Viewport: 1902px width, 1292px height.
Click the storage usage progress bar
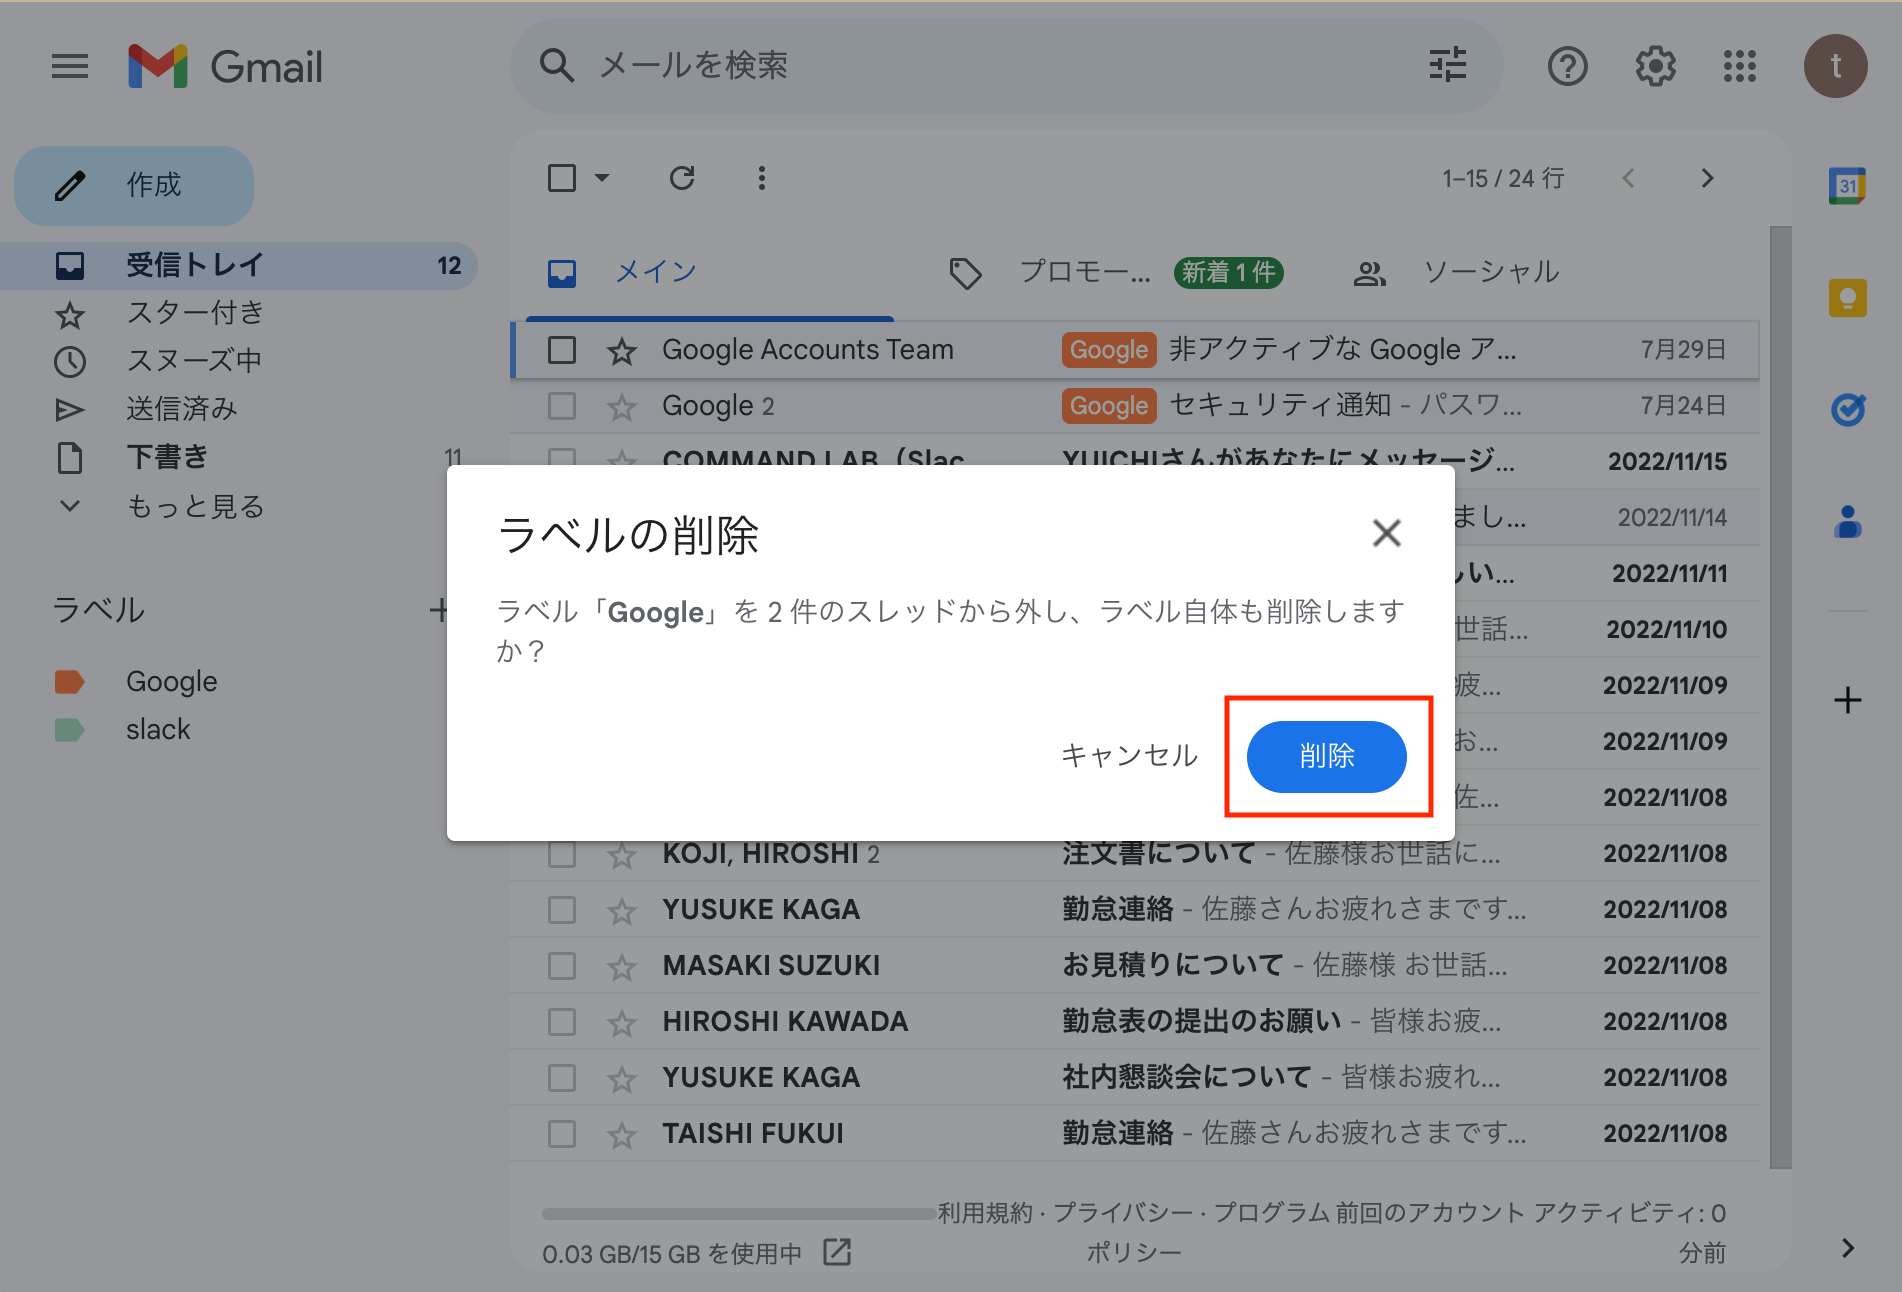point(739,1214)
